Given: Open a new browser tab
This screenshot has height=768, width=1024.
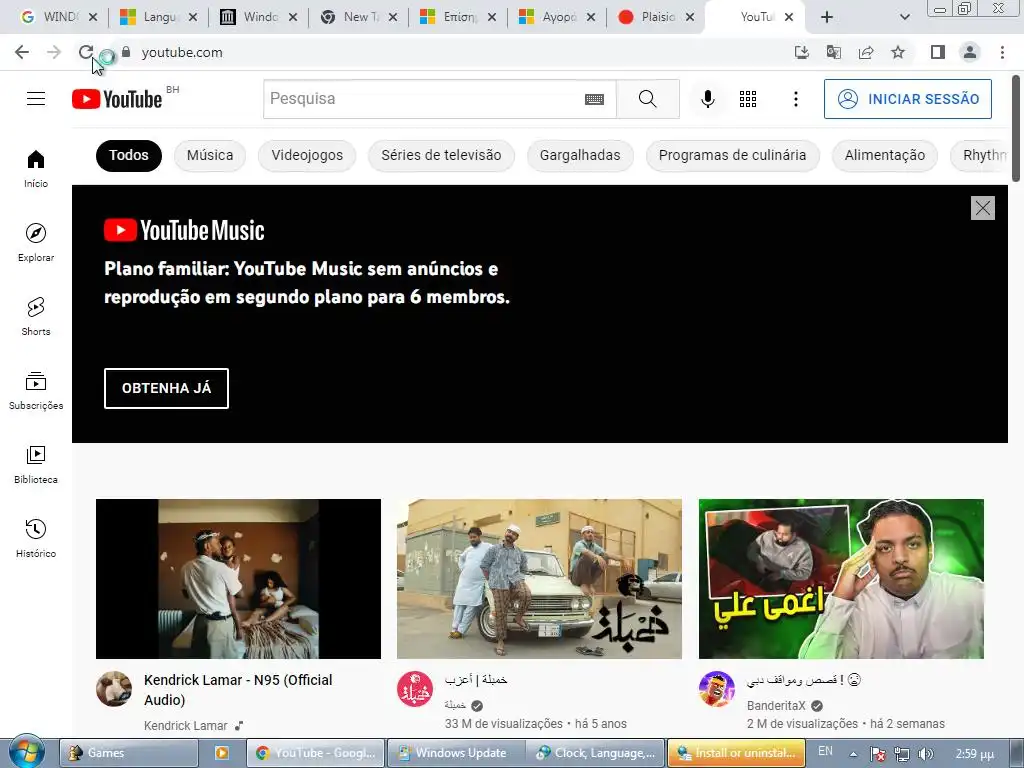Looking at the screenshot, I should pos(827,17).
